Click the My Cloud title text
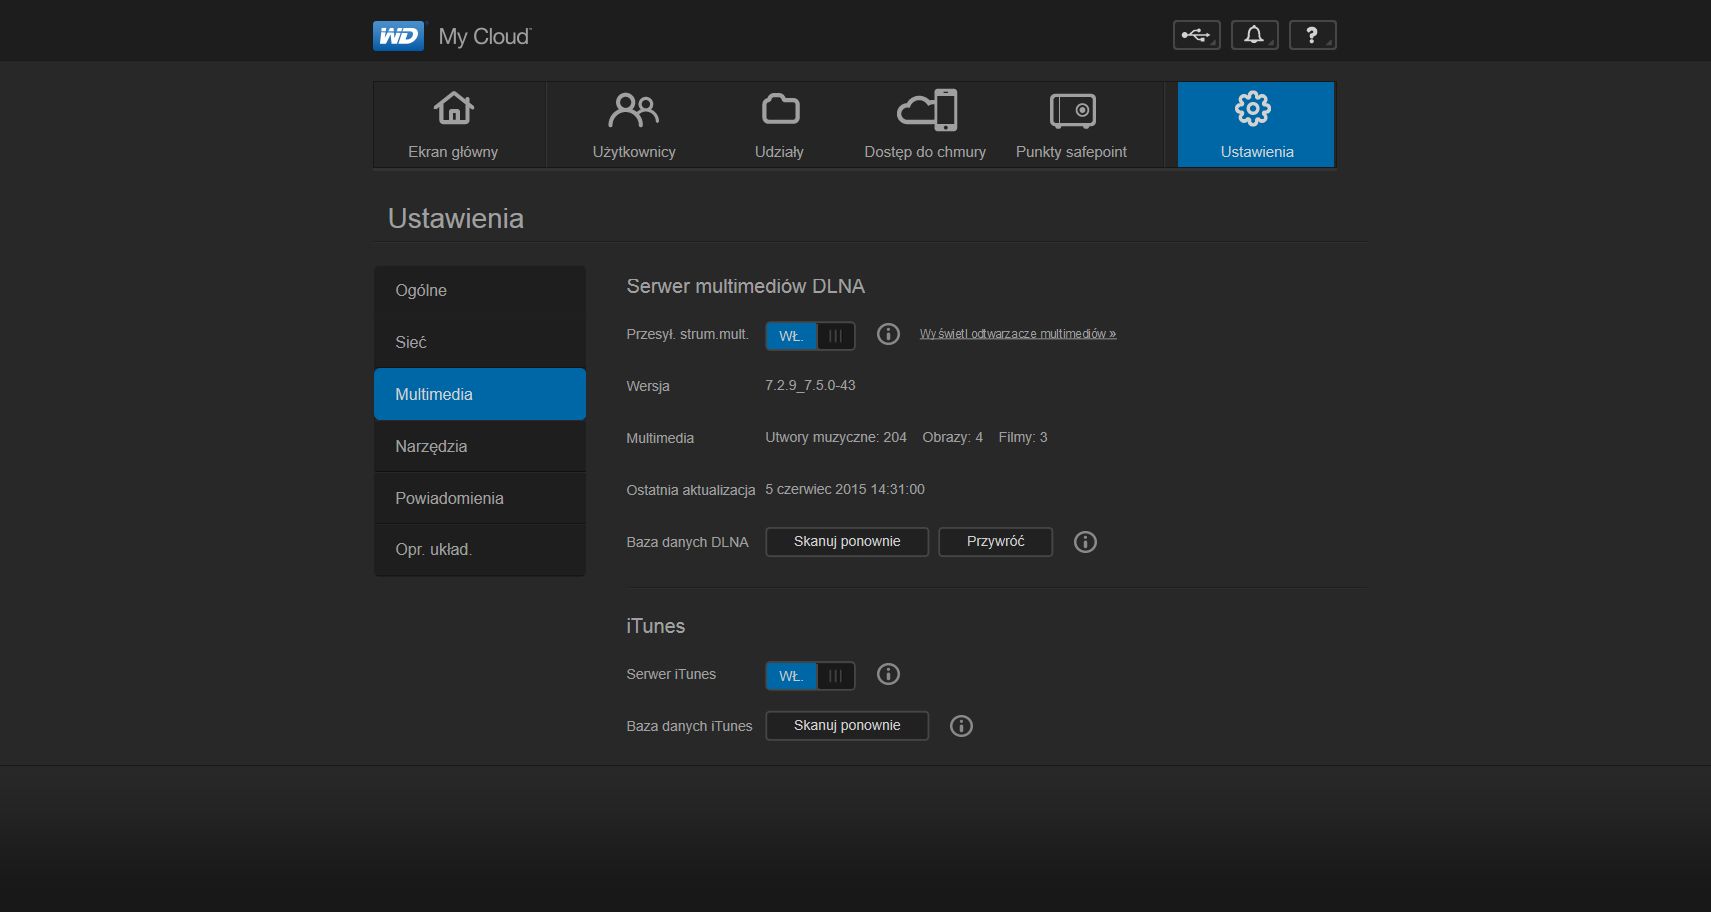Viewport: 1711px width, 912px height. pos(485,37)
